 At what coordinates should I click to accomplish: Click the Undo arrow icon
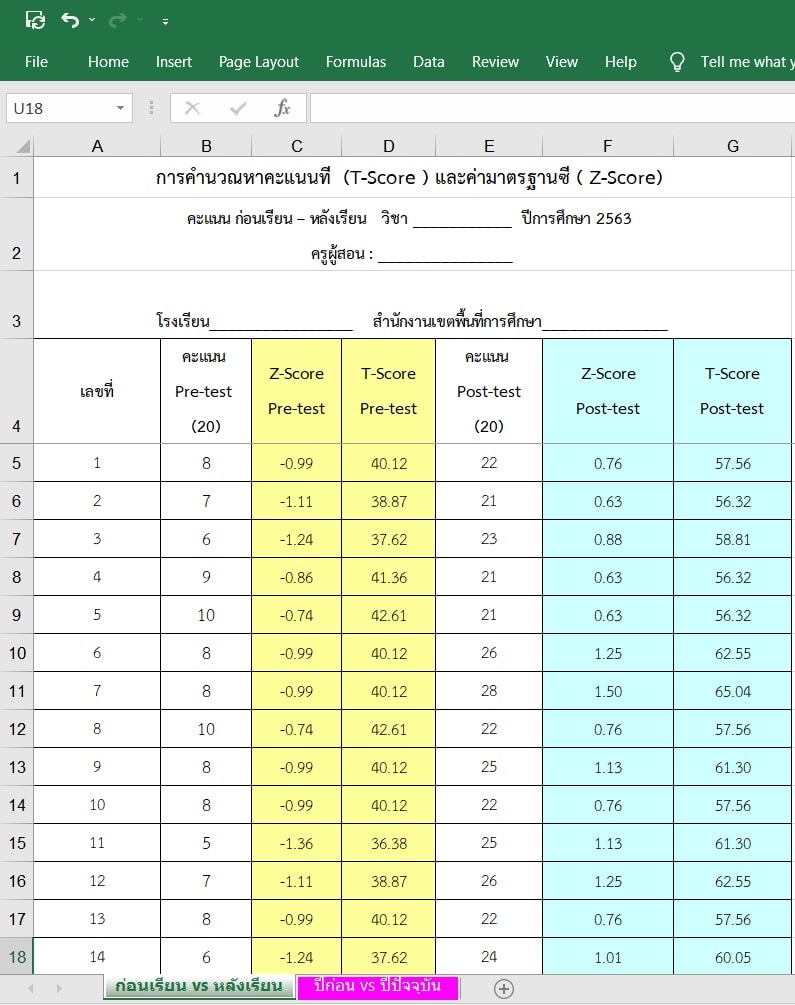pos(70,21)
